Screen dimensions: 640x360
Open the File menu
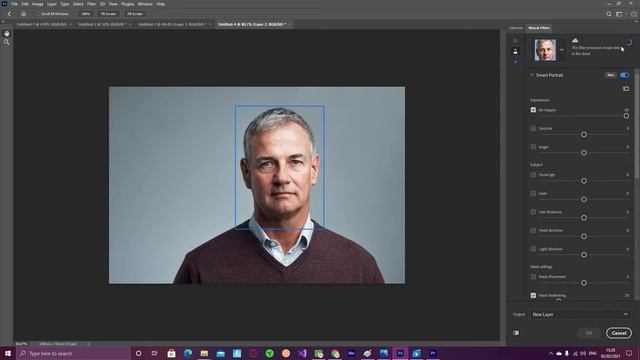point(15,4)
